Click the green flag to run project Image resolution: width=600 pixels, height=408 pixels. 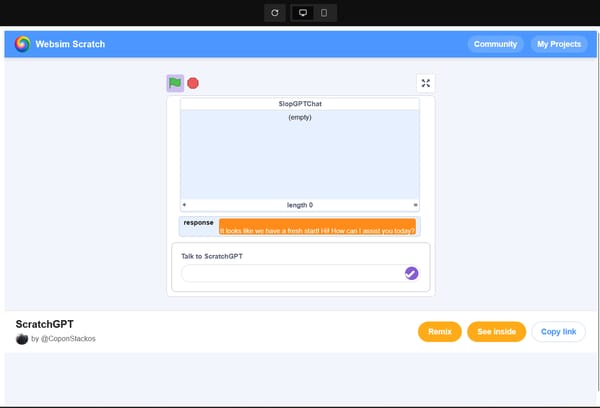[175, 83]
